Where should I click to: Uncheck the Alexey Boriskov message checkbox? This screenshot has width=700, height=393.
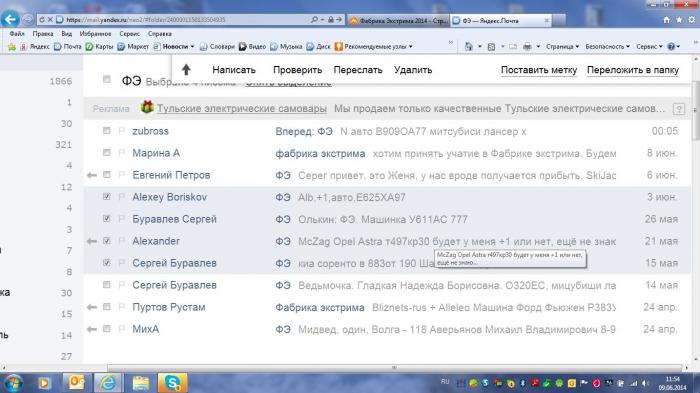point(106,196)
